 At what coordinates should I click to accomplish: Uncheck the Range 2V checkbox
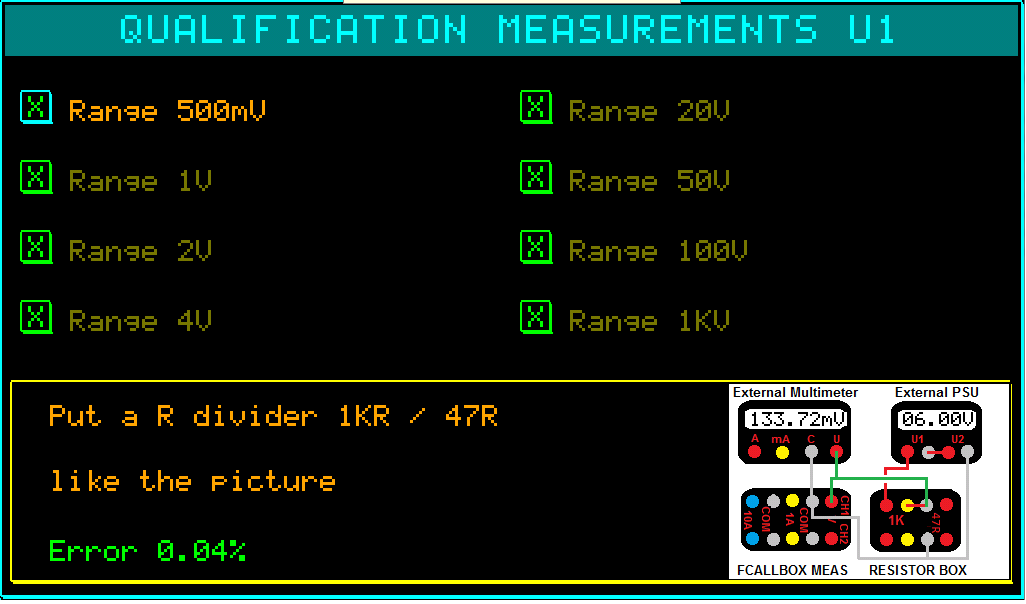[x=36, y=247]
